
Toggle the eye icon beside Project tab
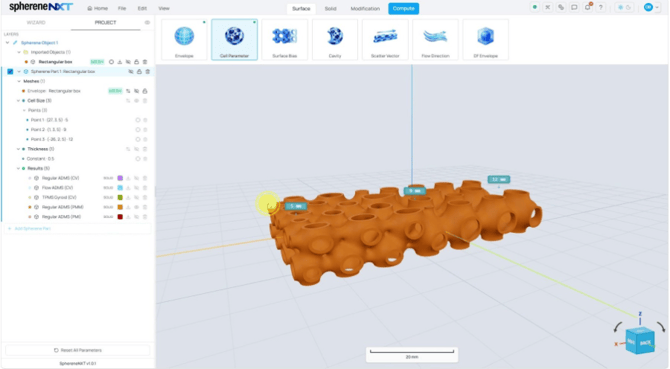(147, 23)
